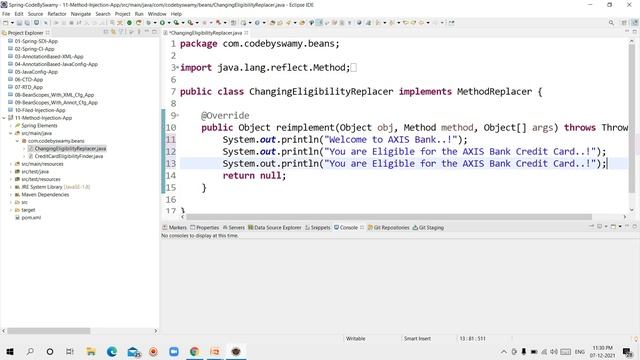
Task: Open dropdown arrow next to Run icon
Action: point(169,23)
